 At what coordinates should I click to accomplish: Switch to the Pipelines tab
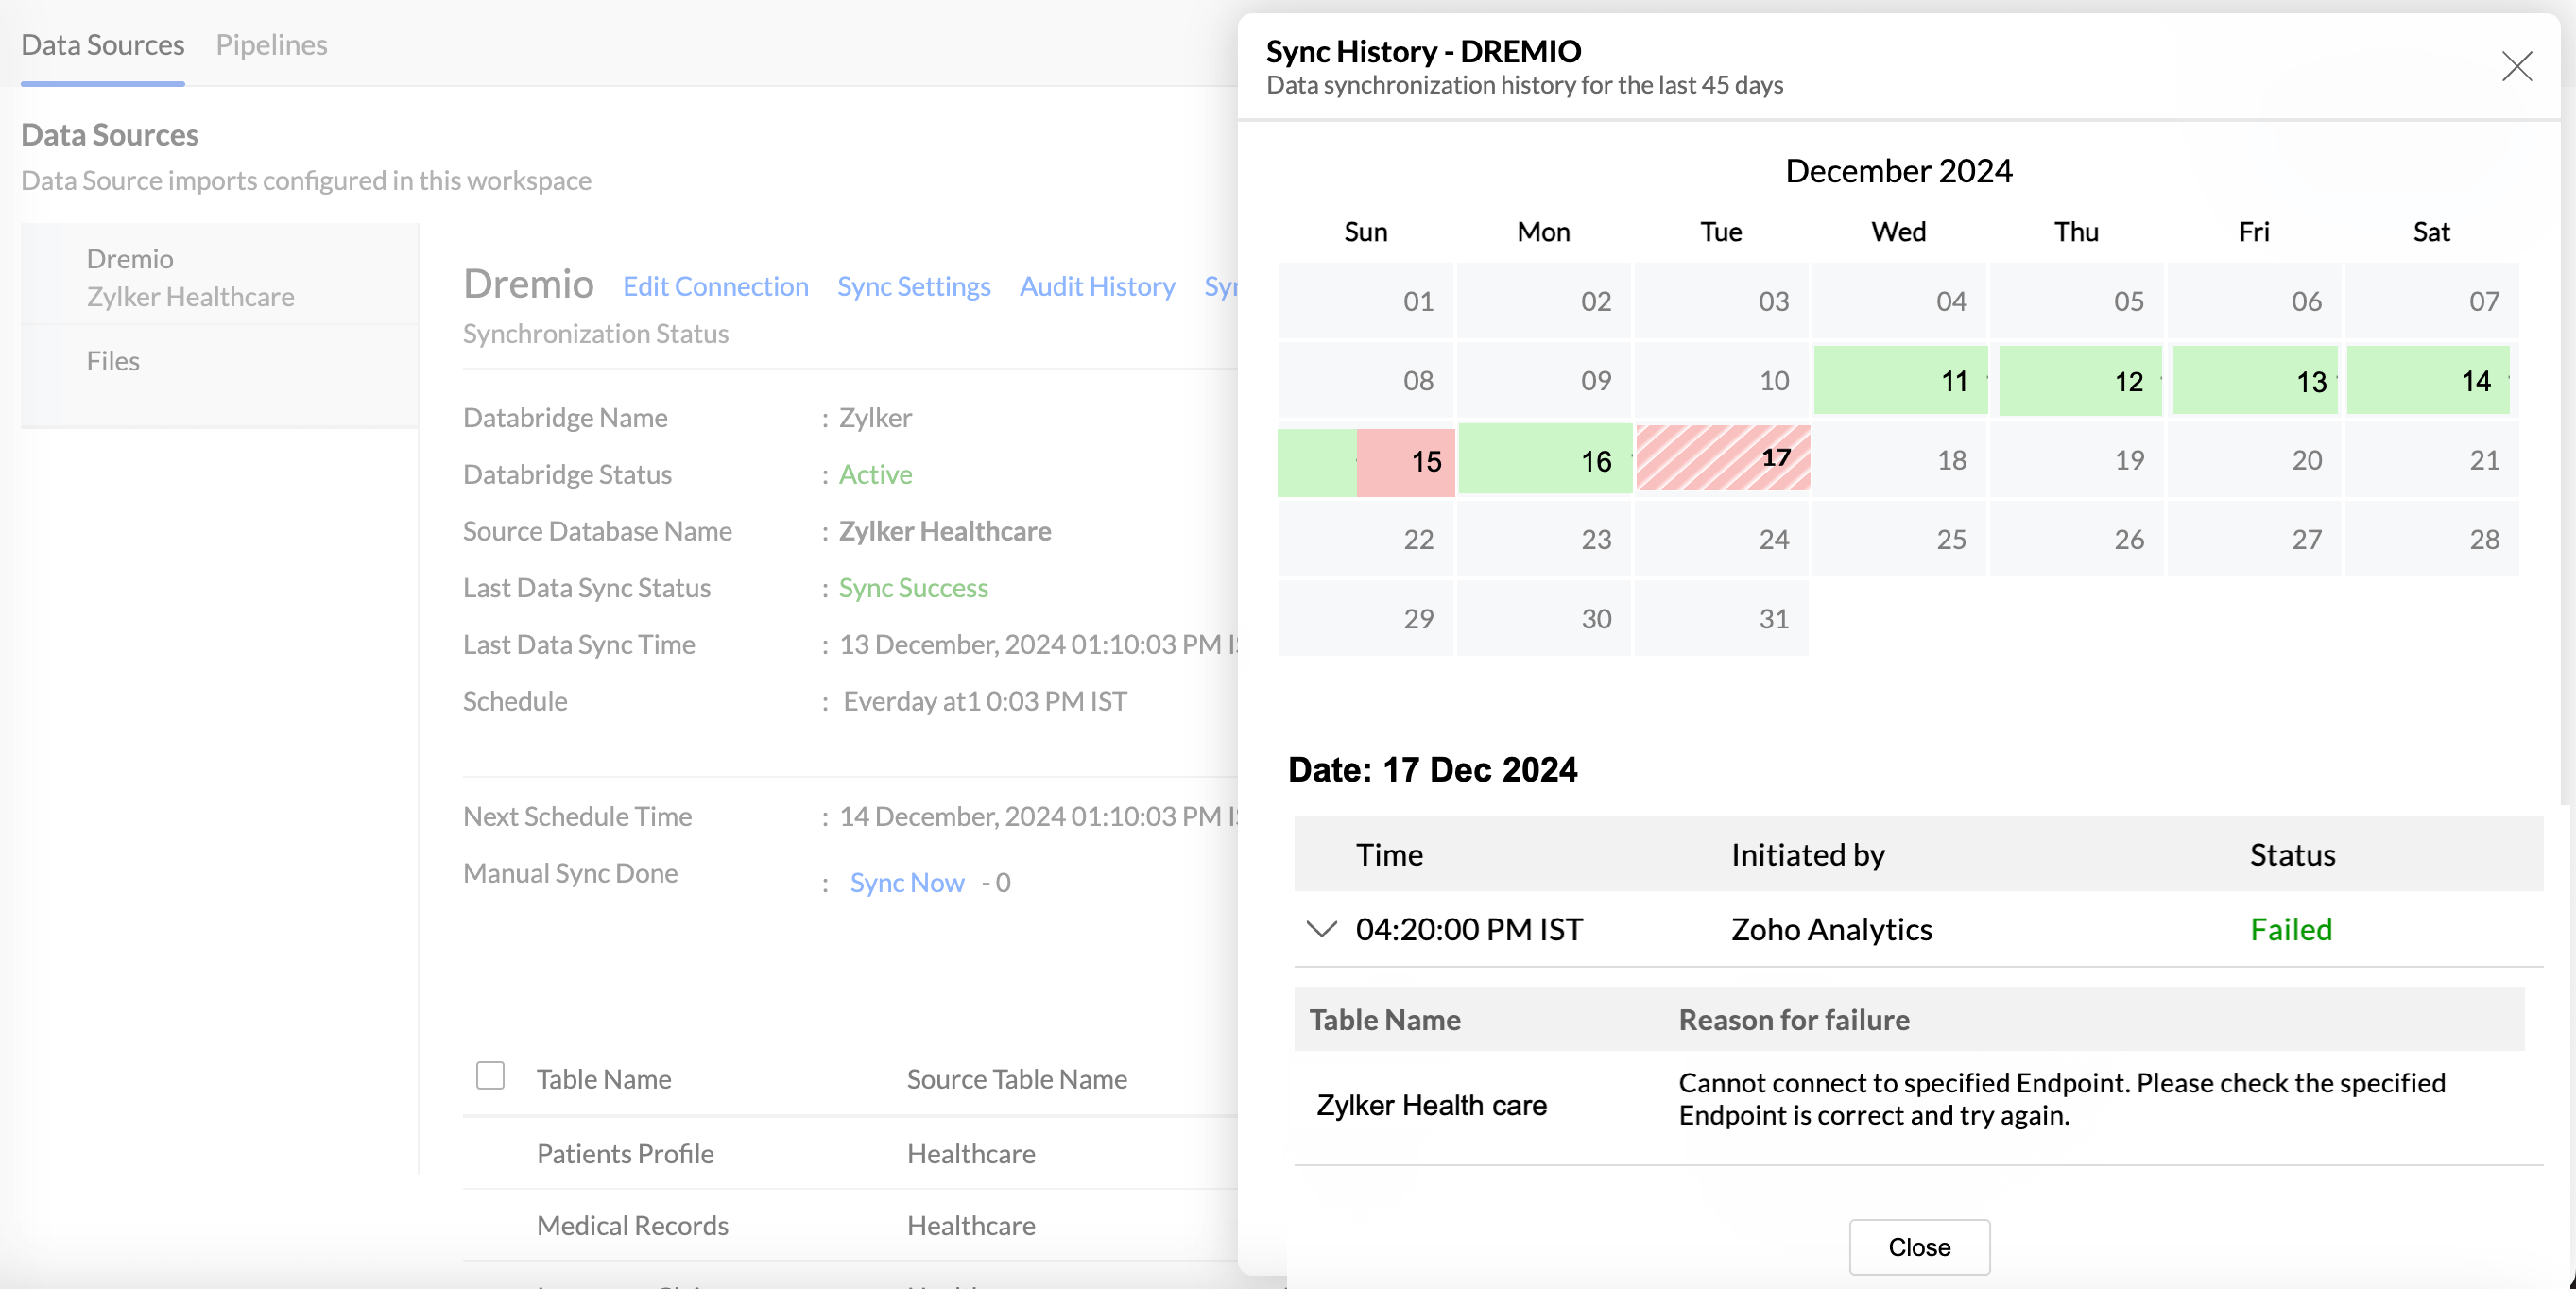271,45
